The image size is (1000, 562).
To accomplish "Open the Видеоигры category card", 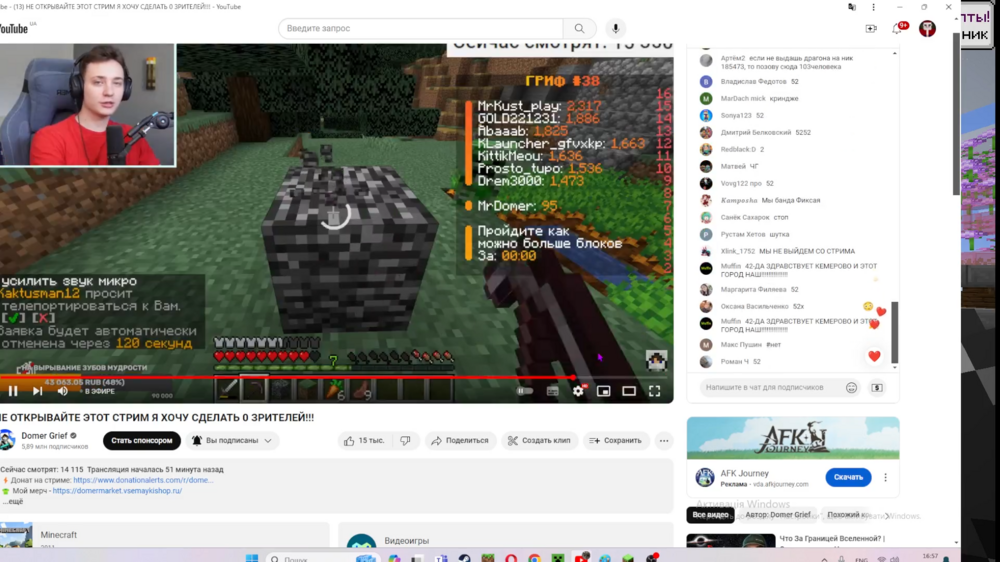I will click(506, 536).
